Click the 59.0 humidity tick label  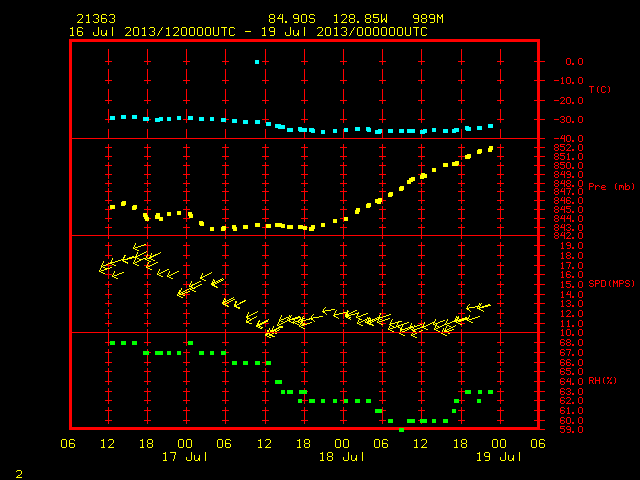571,430
